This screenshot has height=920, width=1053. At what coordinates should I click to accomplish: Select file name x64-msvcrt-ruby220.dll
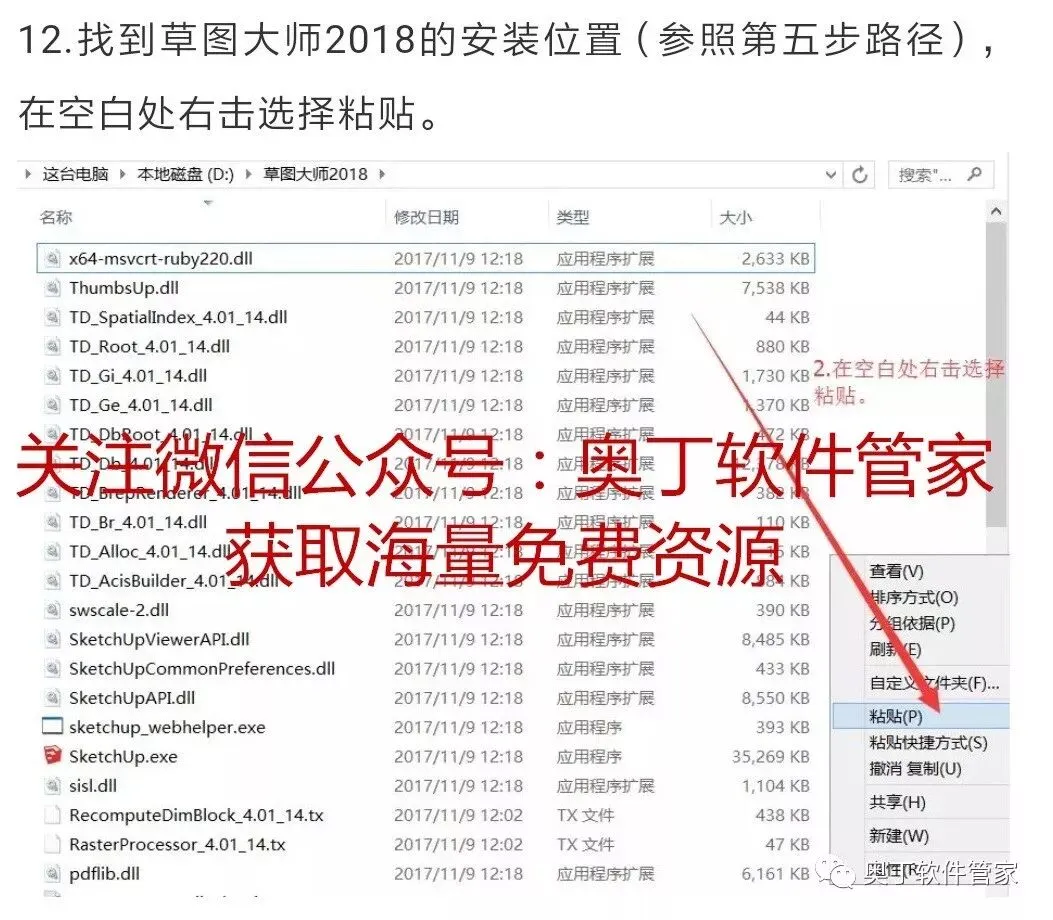tap(161, 259)
